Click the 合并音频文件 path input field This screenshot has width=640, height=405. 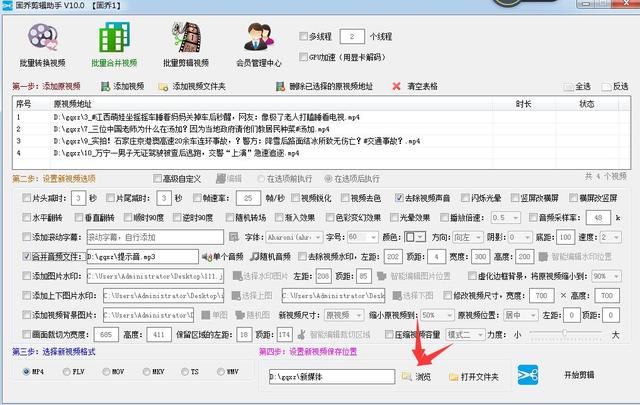pyautogui.click(x=139, y=256)
